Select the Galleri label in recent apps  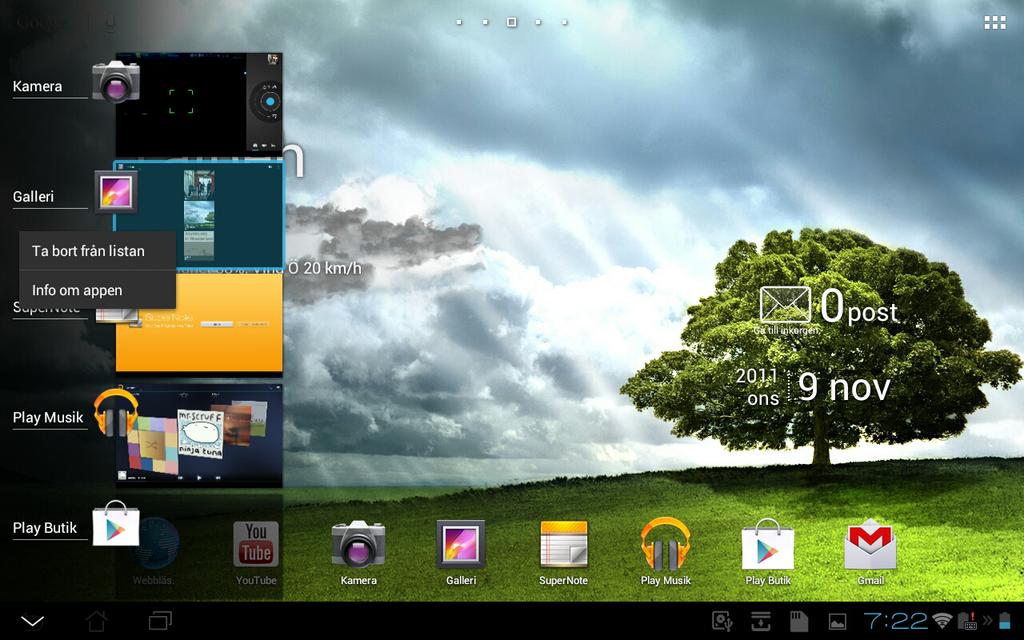[33, 197]
